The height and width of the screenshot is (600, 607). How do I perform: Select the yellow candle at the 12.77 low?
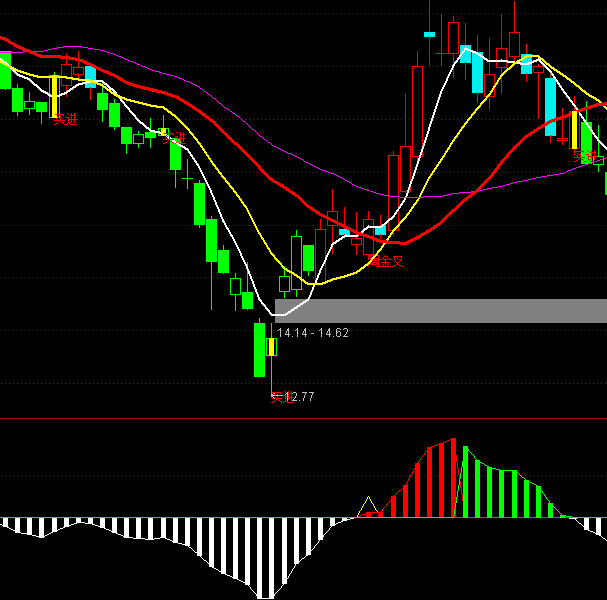[271, 347]
